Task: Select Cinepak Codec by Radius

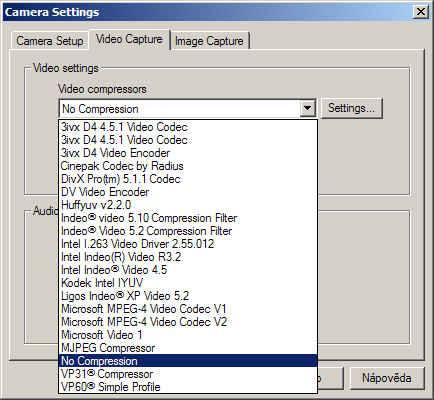Action: tap(188, 166)
